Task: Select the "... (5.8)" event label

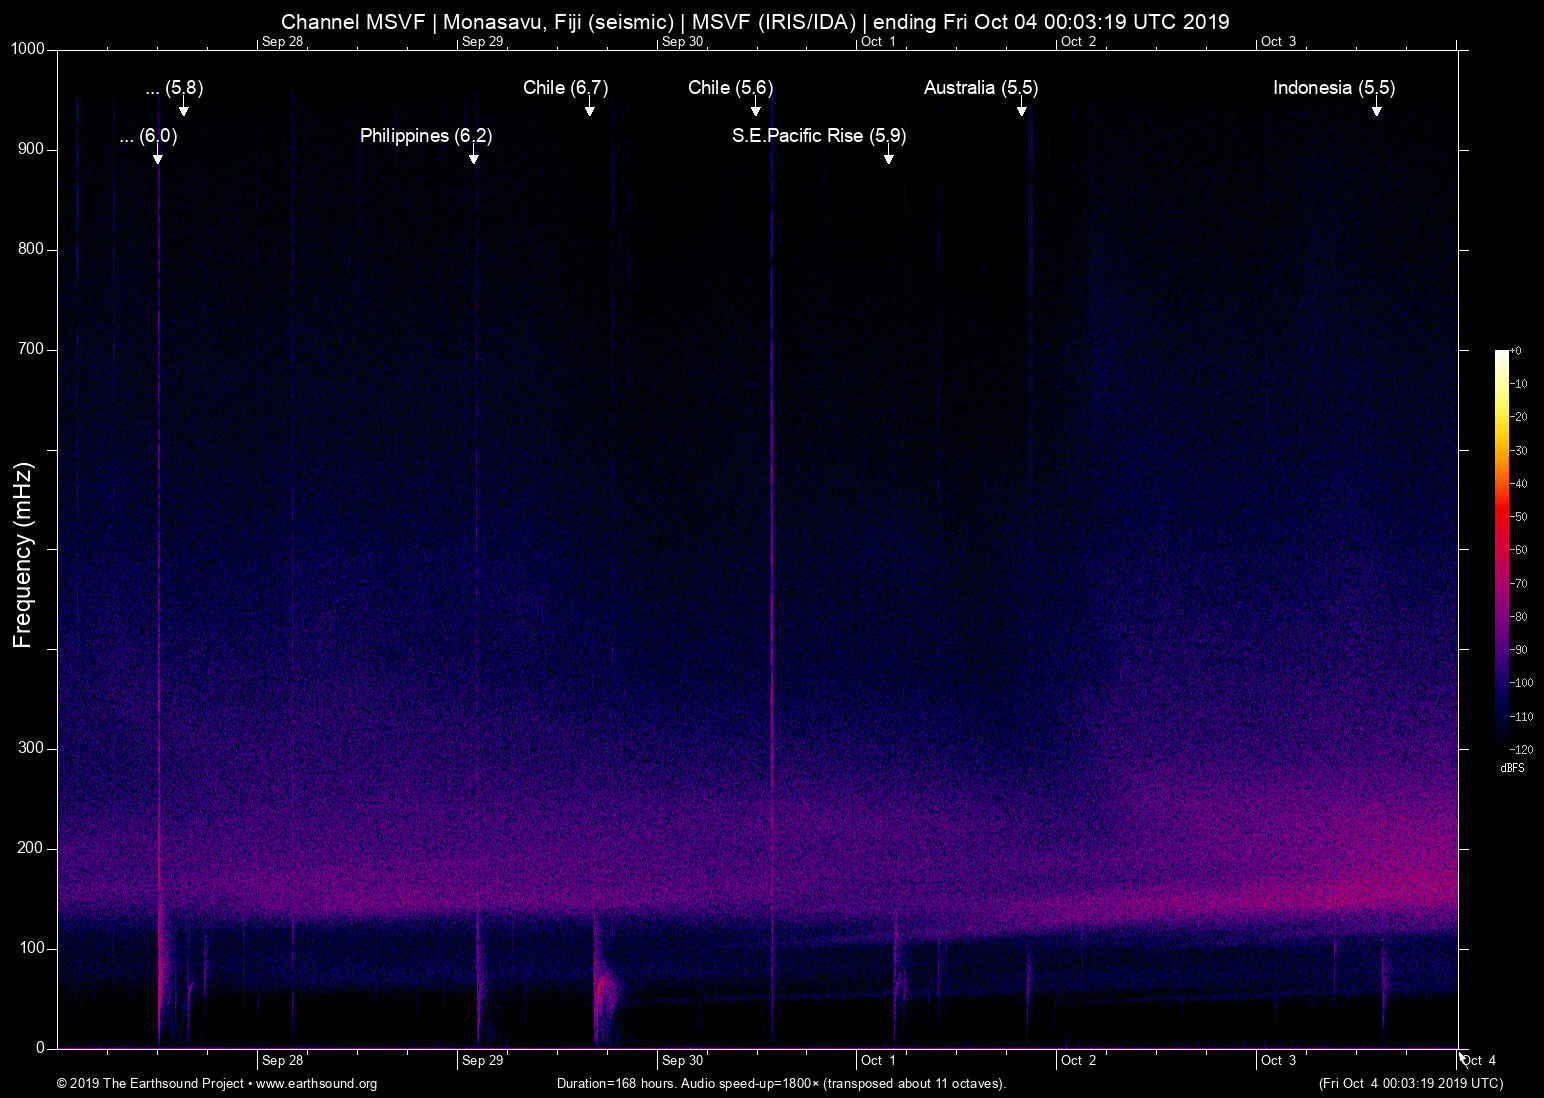Action: tap(175, 88)
